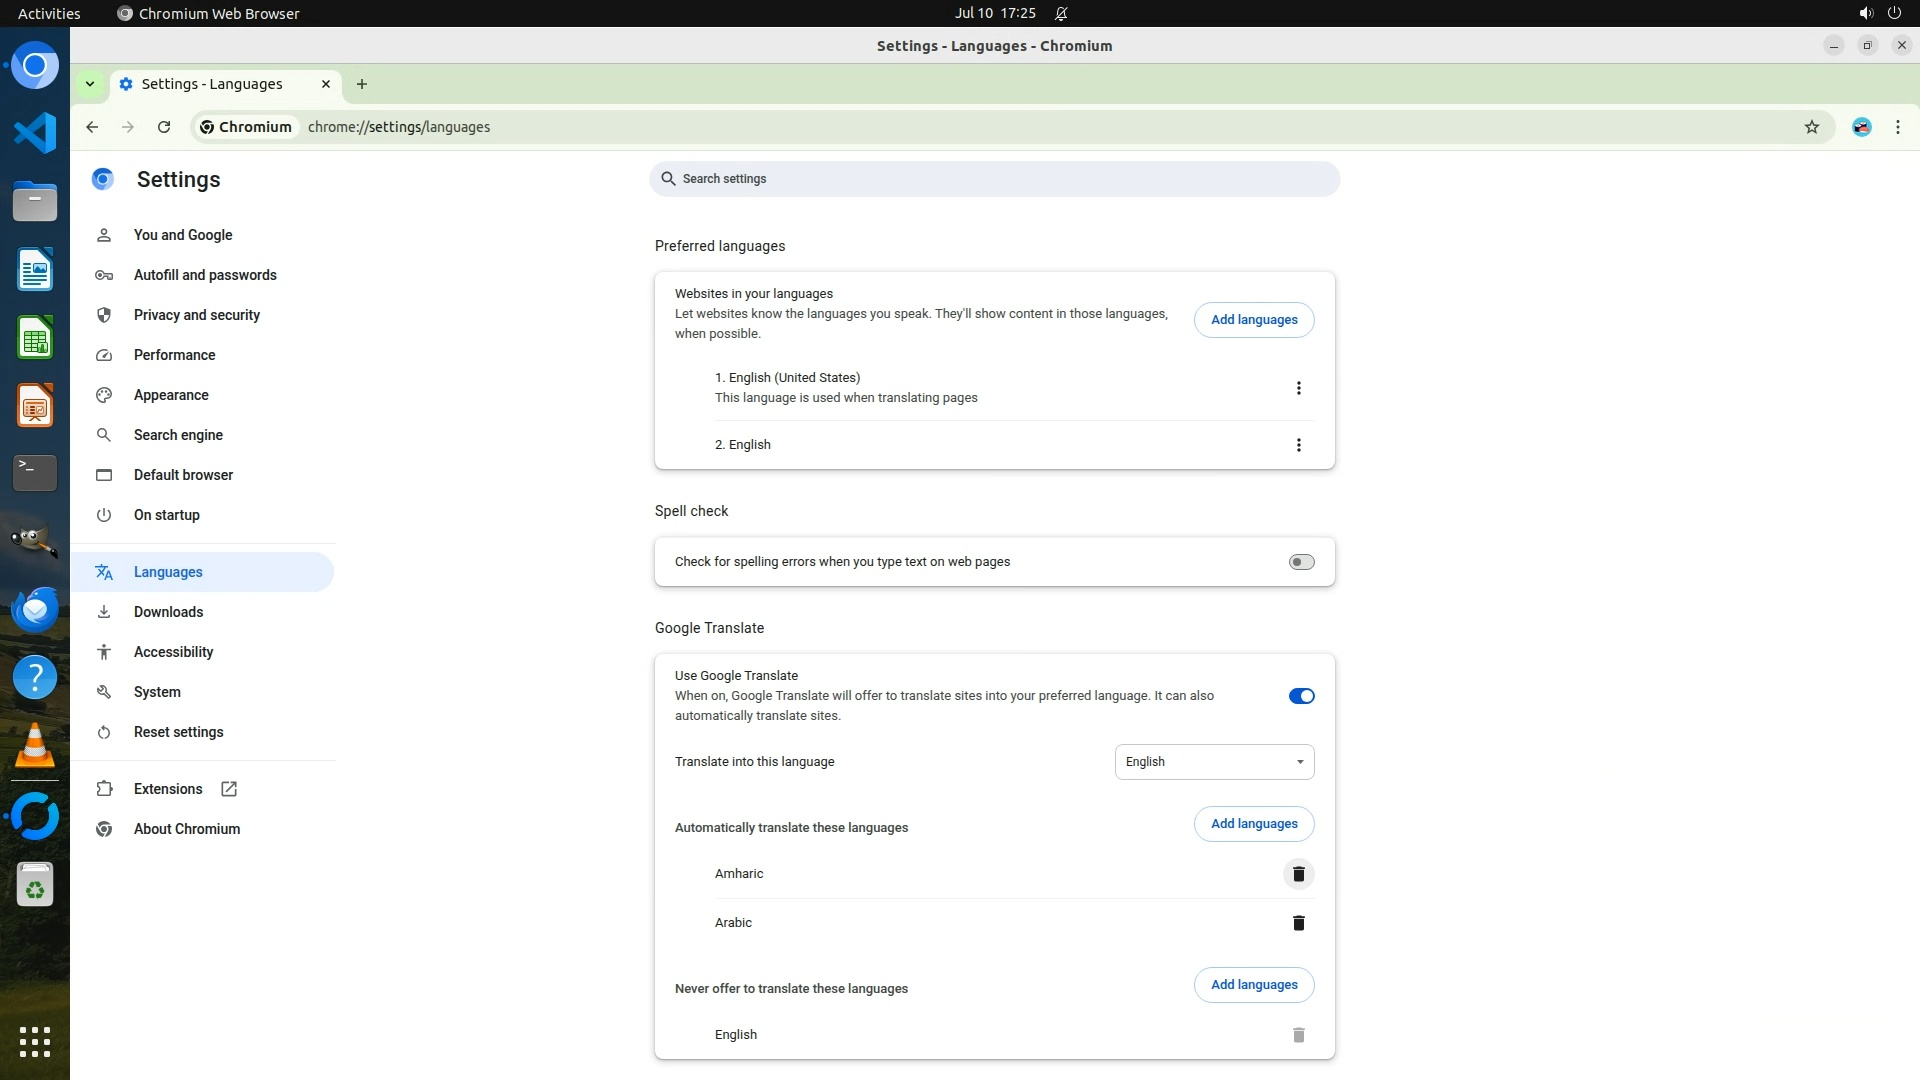Open Privacy and security settings

[197, 315]
